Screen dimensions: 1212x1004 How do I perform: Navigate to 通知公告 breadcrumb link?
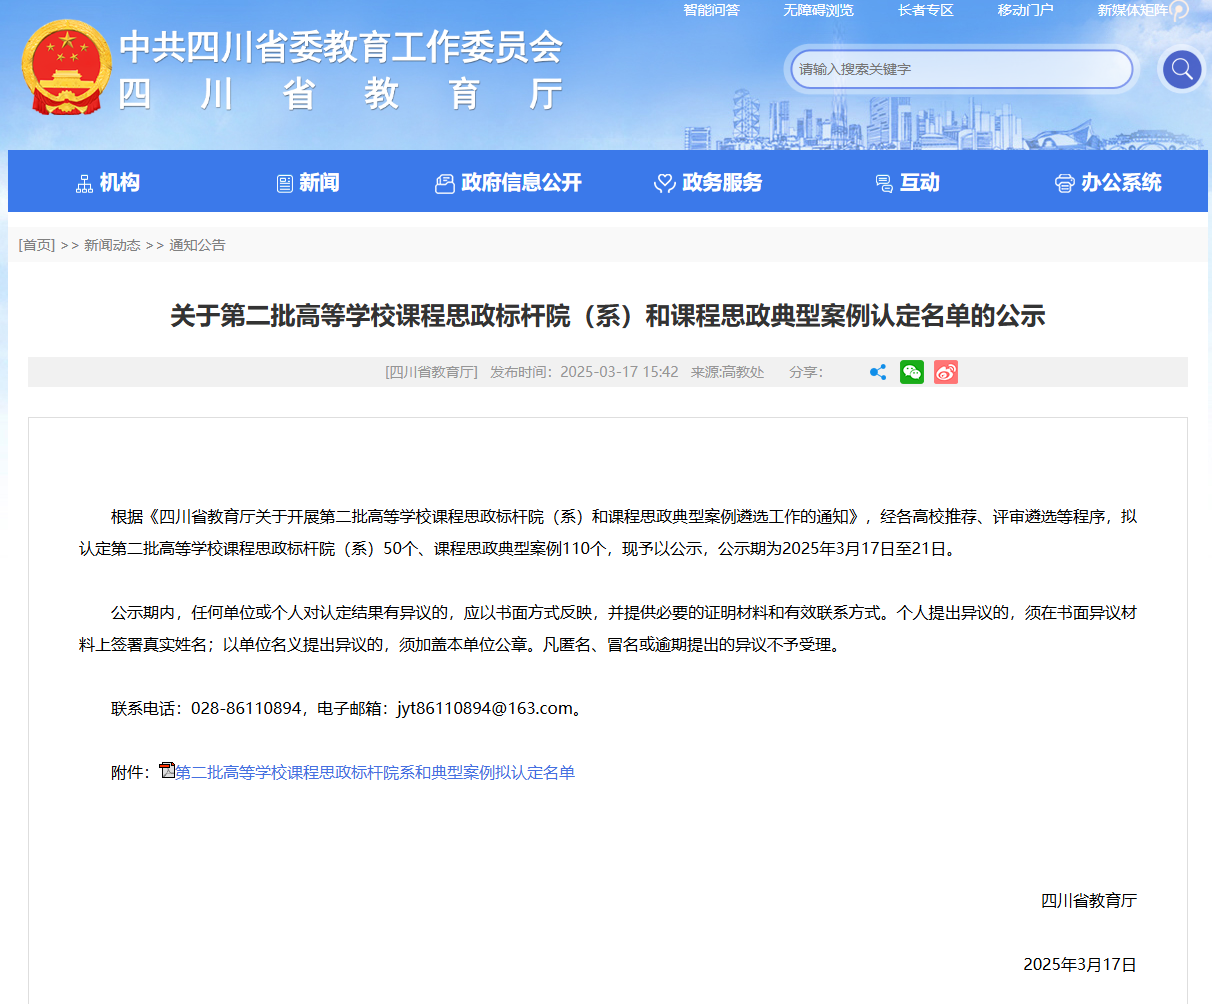tap(197, 245)
